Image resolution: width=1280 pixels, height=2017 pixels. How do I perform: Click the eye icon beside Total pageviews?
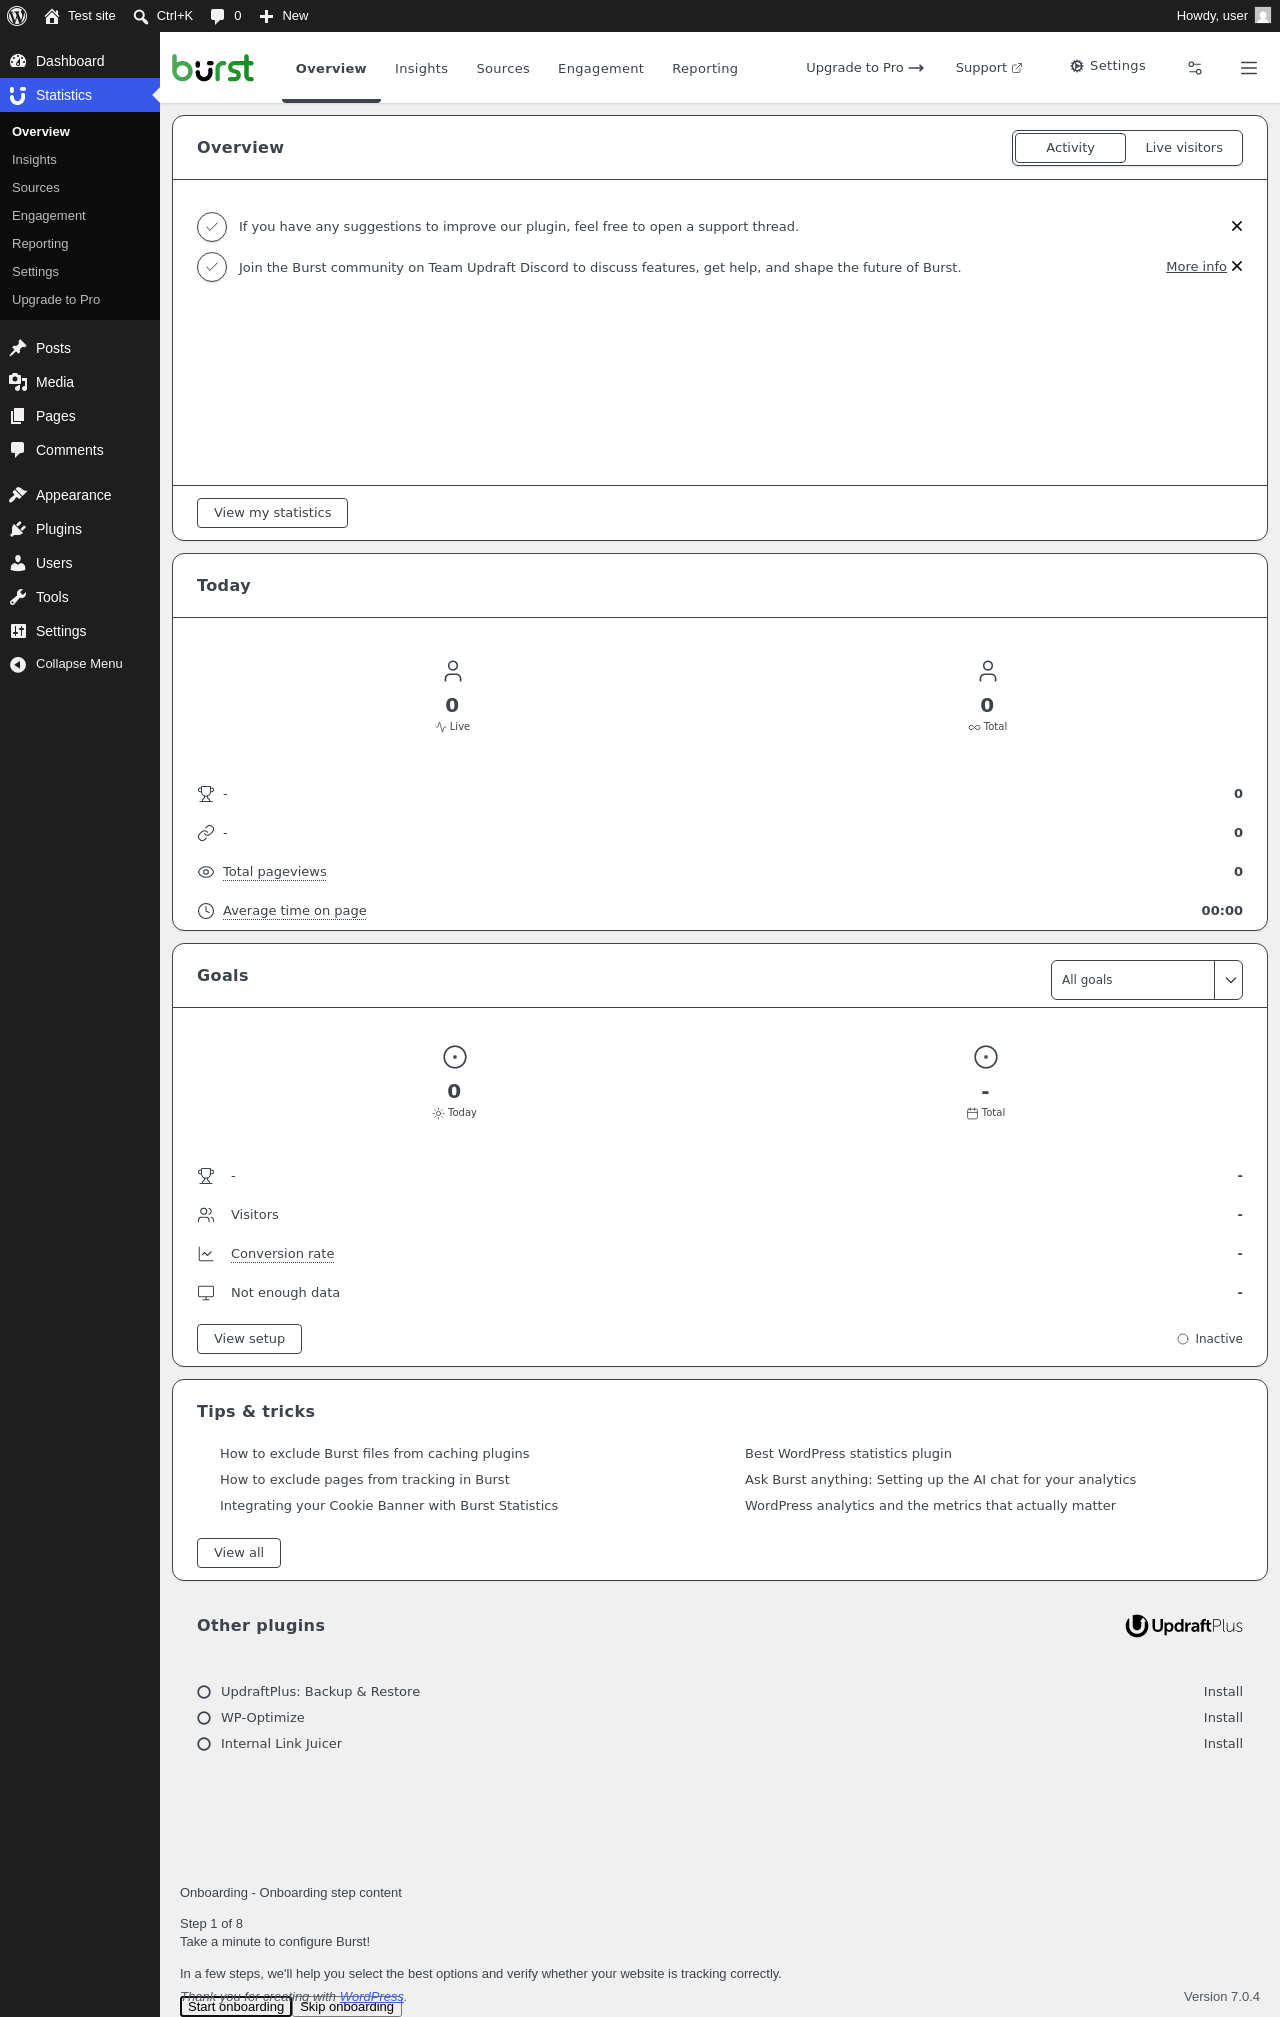tap(206, 872)
